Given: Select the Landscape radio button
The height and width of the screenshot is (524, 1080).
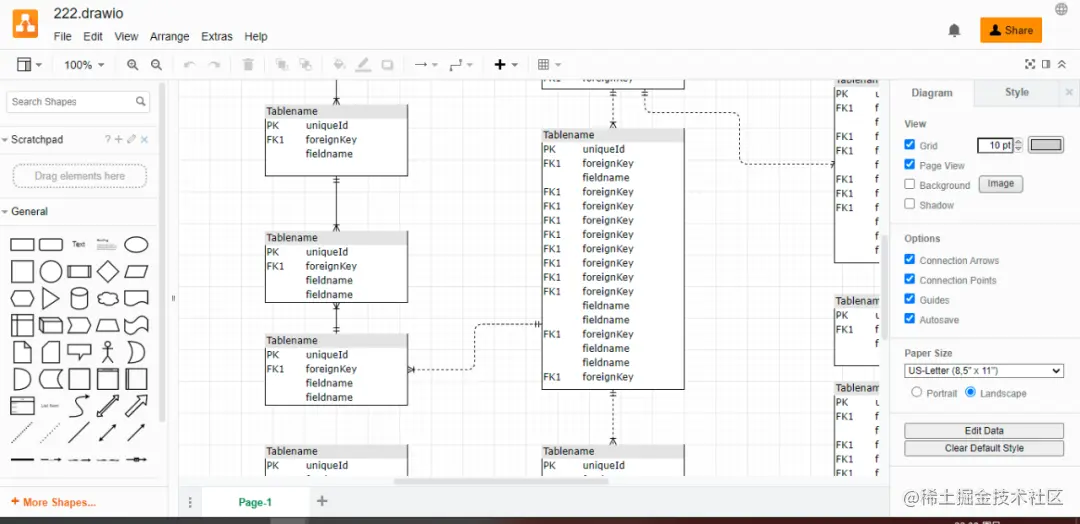Looking at the screenshot, I should pyautogui.click(x=970, y=392).
